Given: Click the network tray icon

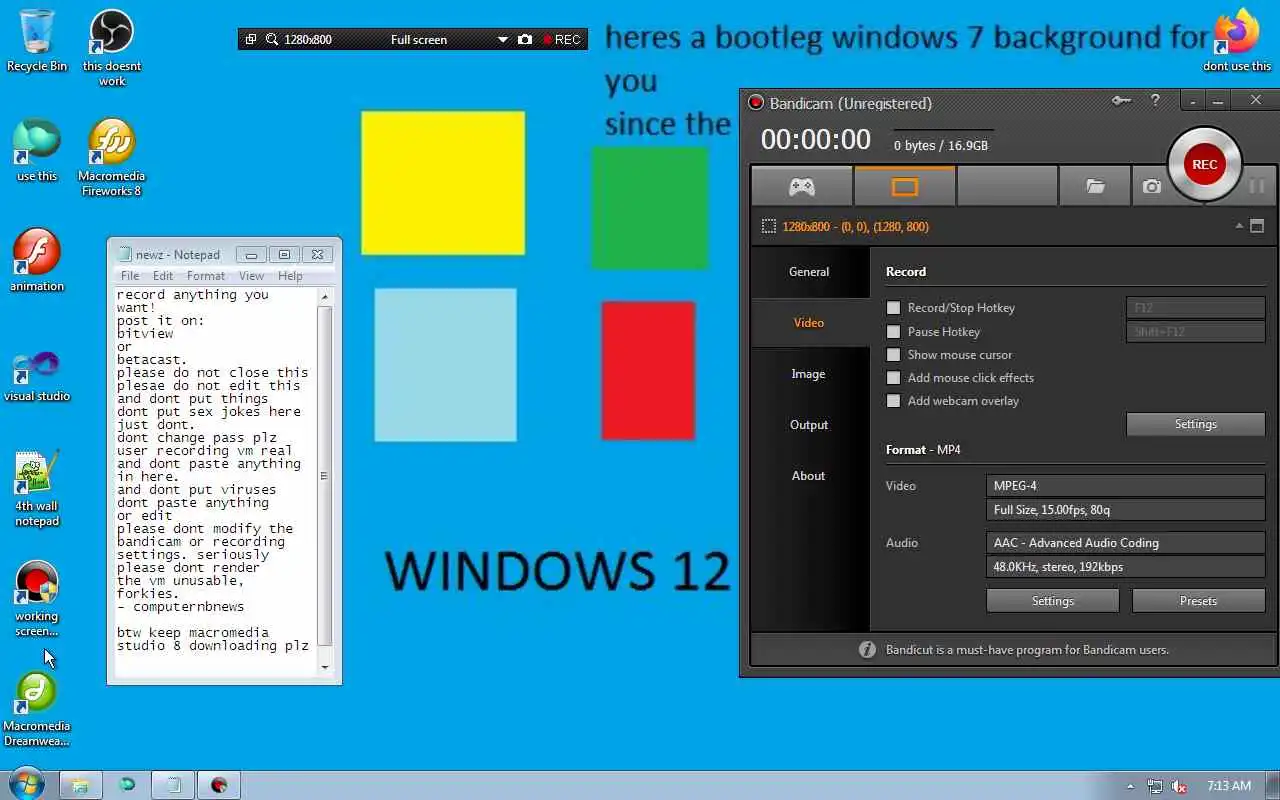Looking at the screenshot, I should coord(1155,786).
